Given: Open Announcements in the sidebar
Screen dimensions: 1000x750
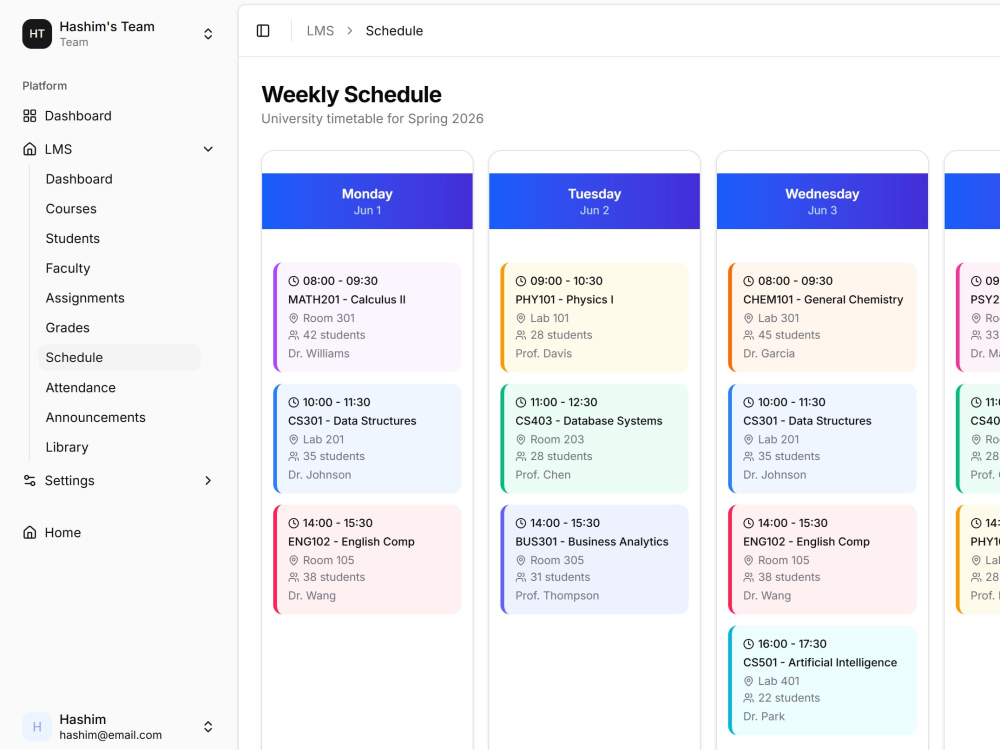Looking at the screenshot, I should coord(119,417).
